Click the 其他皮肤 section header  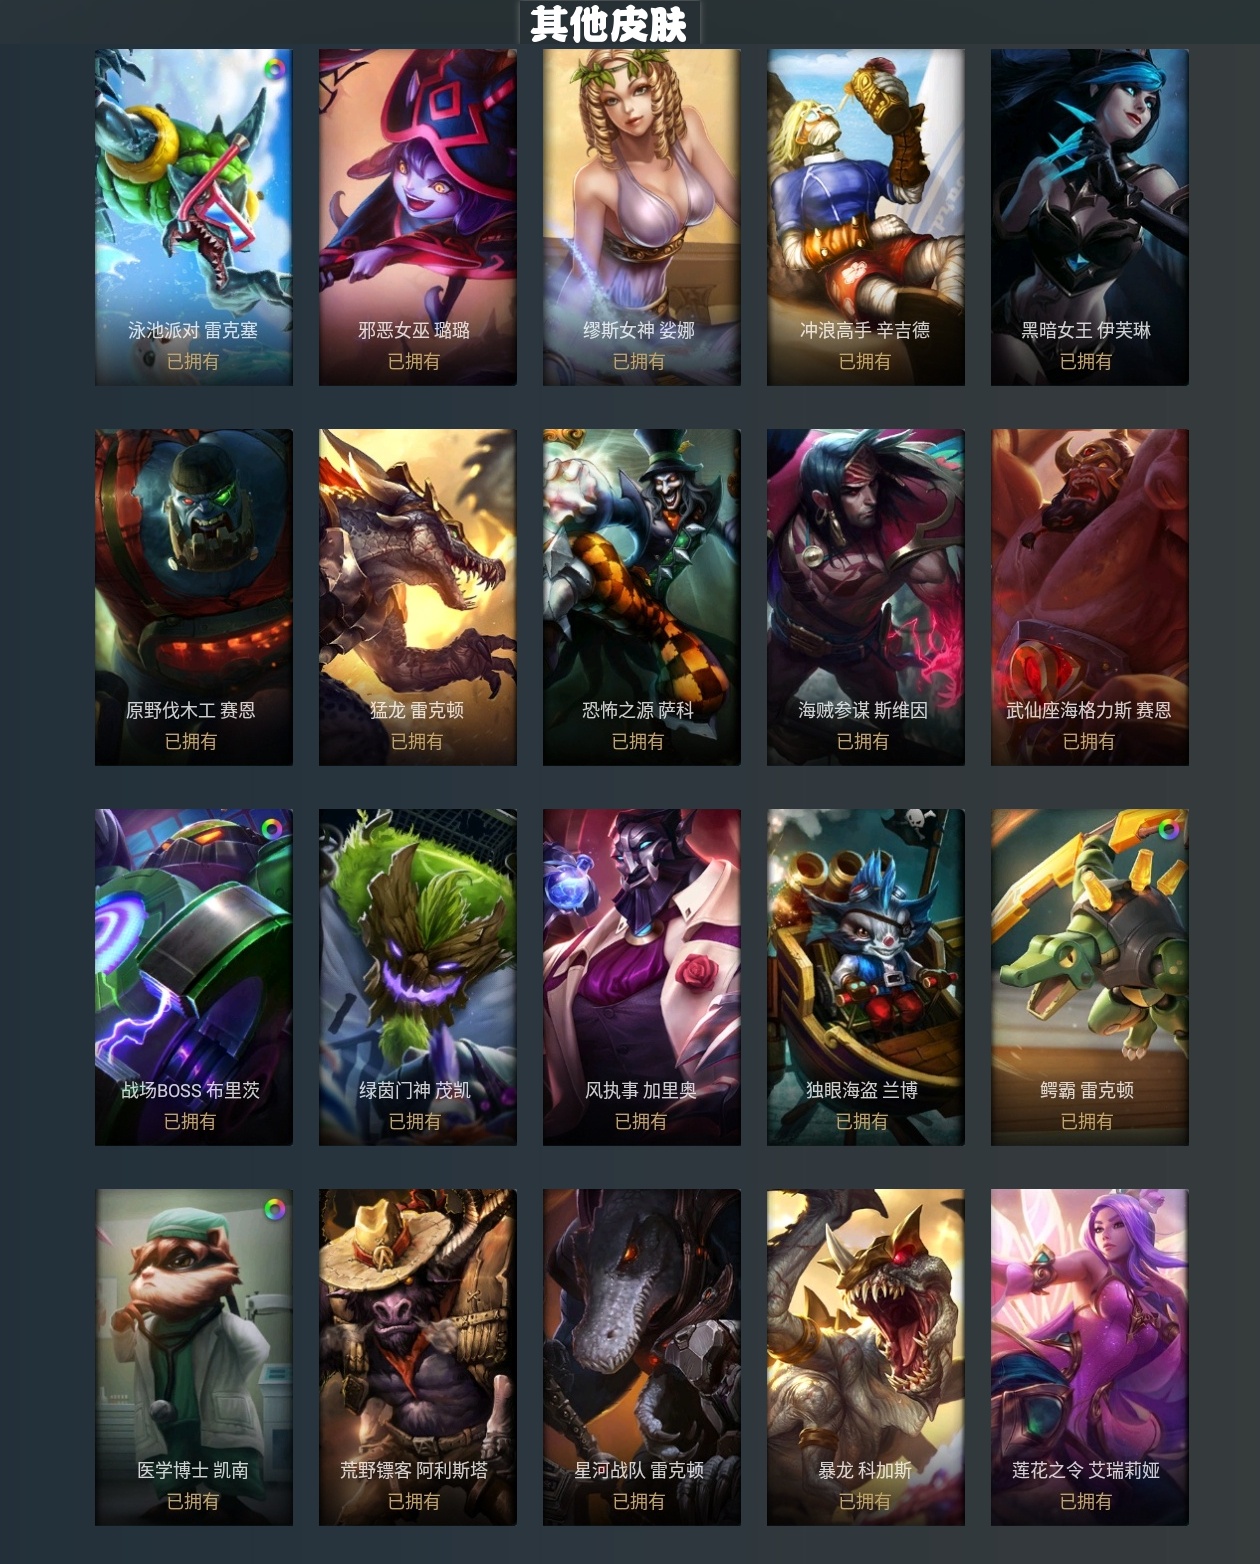[x=609, y=23]
